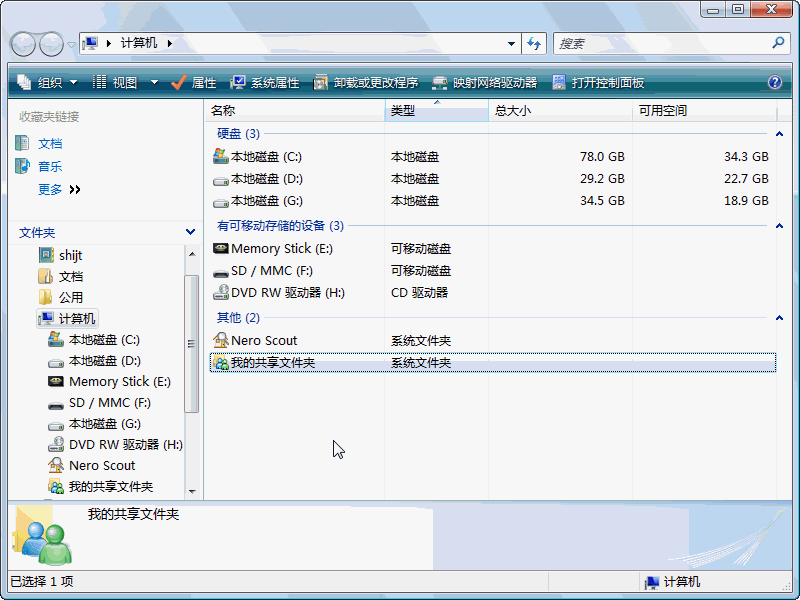Select Memory Stick (E:) icon in file list
800x600 pixels.
pyautogui.click(x=220, y=248)
